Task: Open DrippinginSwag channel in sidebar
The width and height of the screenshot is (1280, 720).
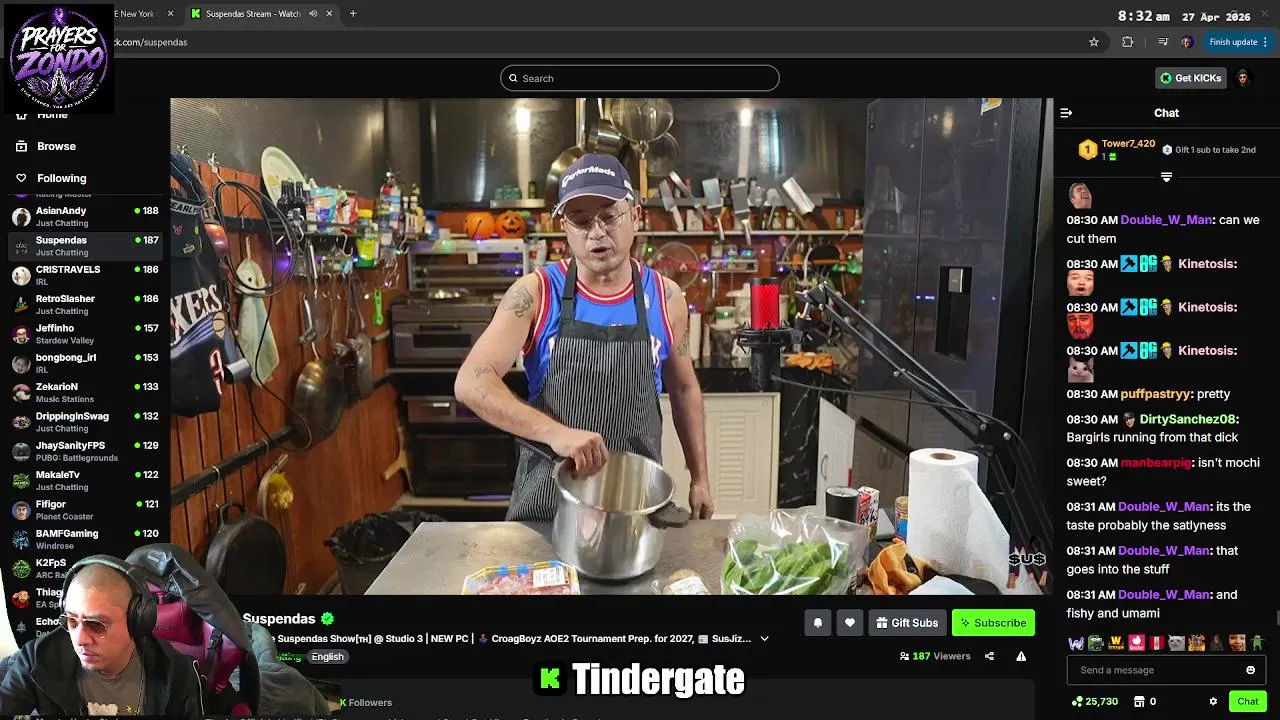Action: (x=85, y=421)
